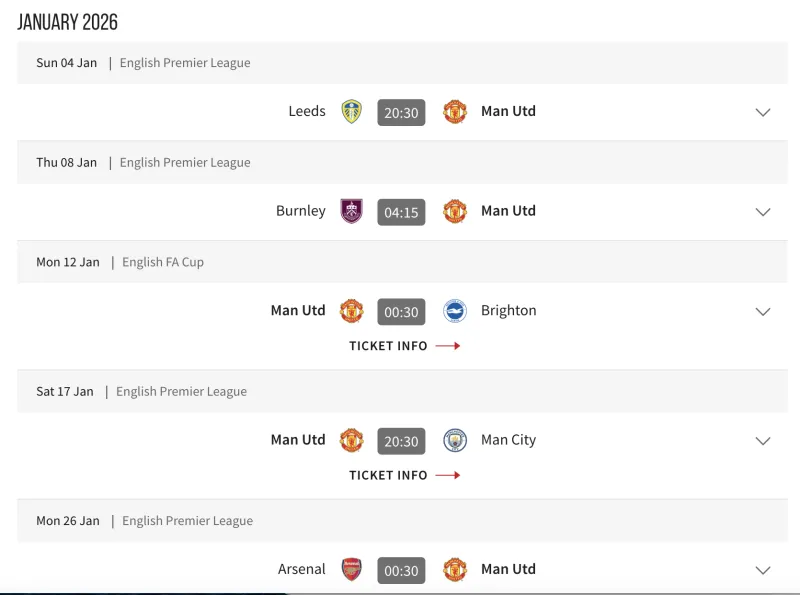The image size is (800, 595).
Task: Click the Brighton club crest
Action: [455, 311]
